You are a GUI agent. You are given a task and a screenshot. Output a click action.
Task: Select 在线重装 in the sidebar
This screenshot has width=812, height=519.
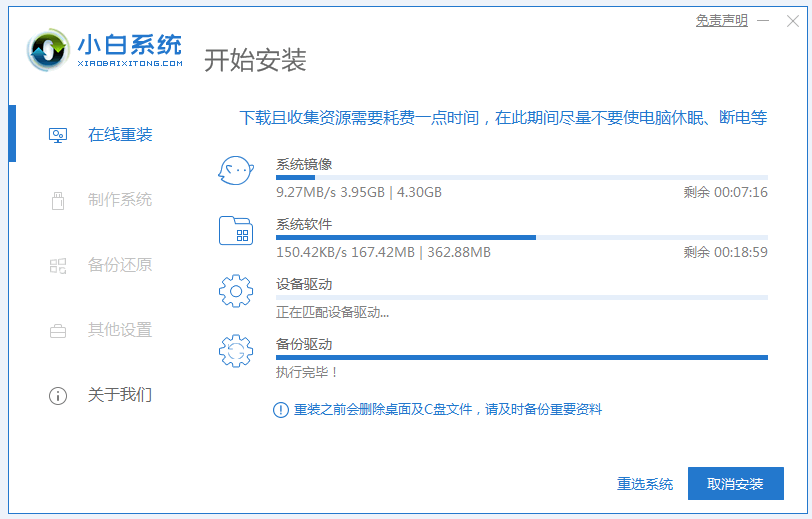click(120, 135)
